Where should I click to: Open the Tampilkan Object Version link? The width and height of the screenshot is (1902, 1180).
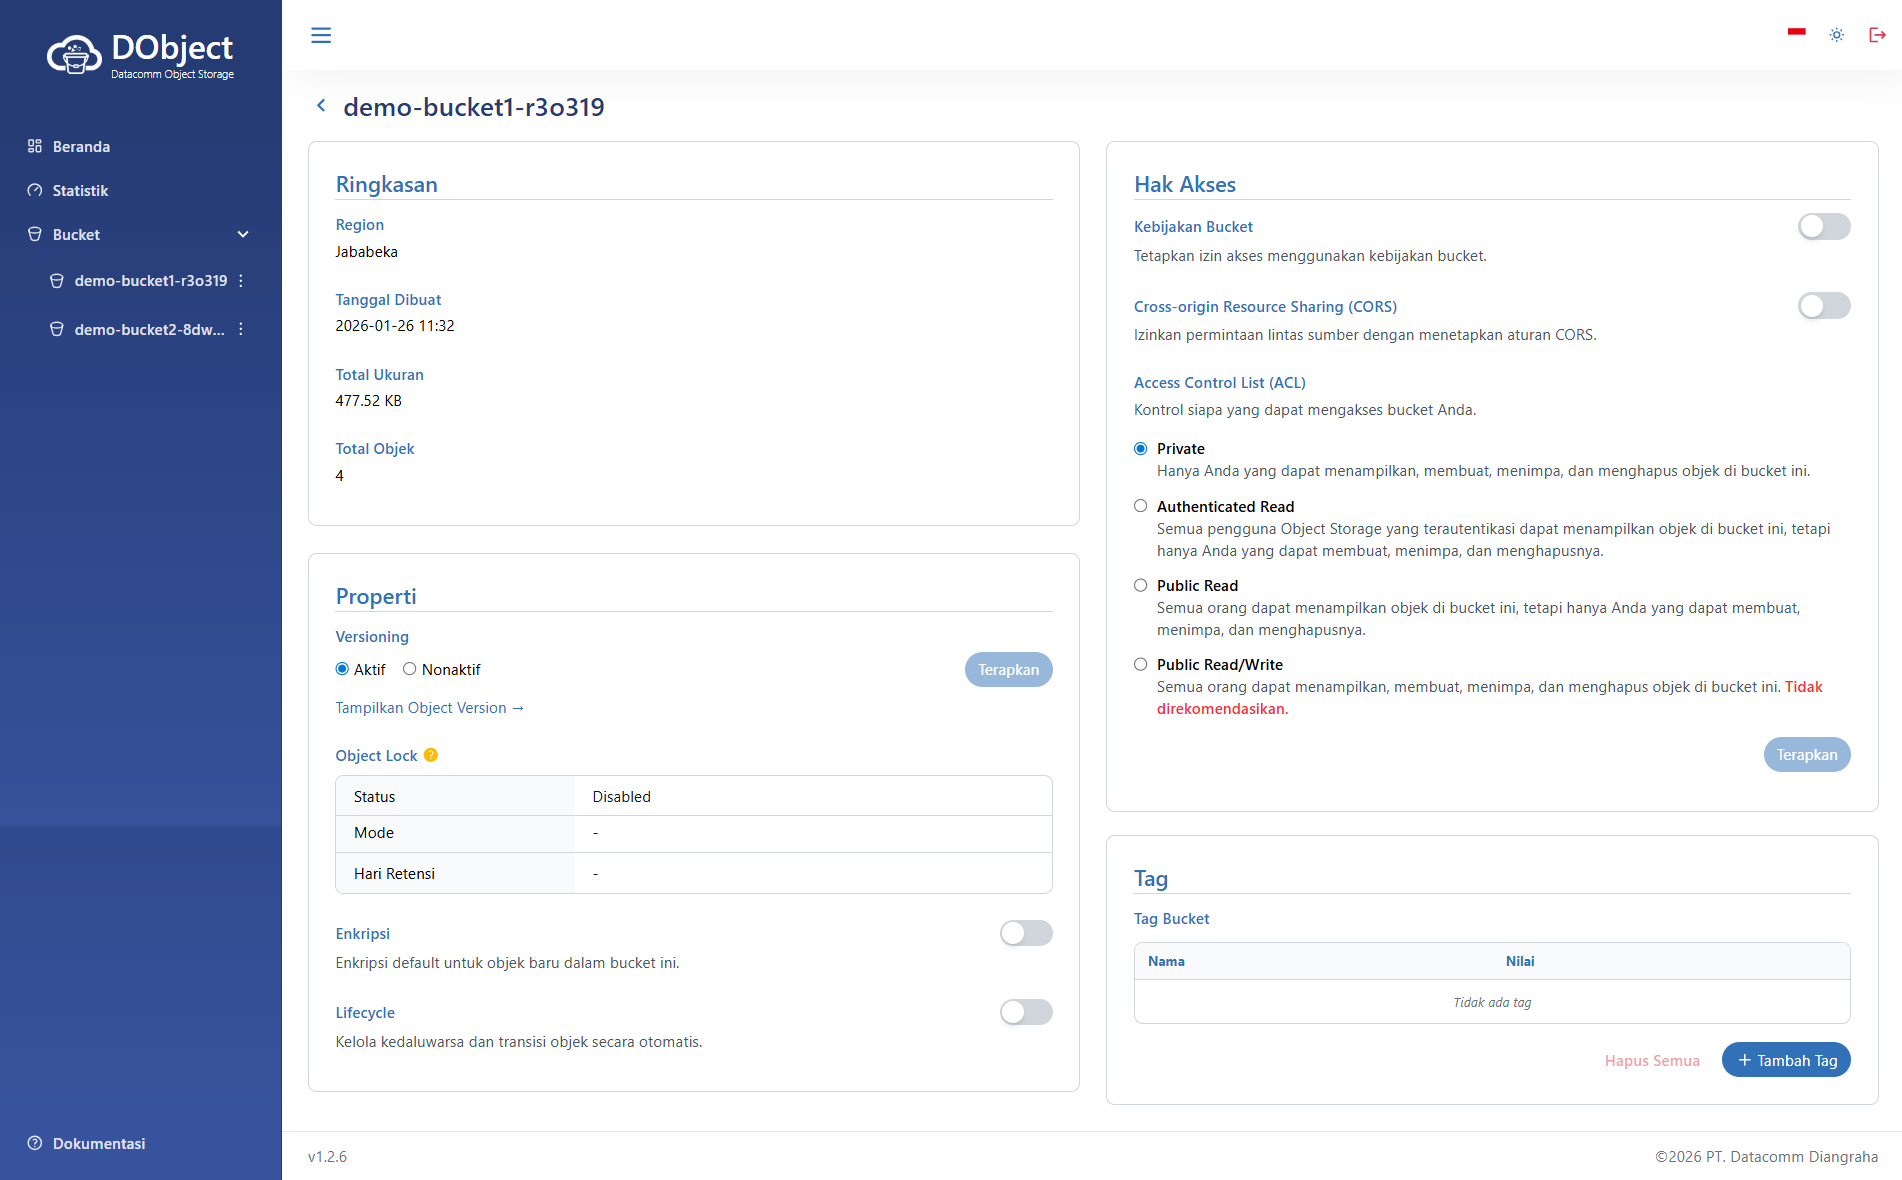[x=429, y=708]
